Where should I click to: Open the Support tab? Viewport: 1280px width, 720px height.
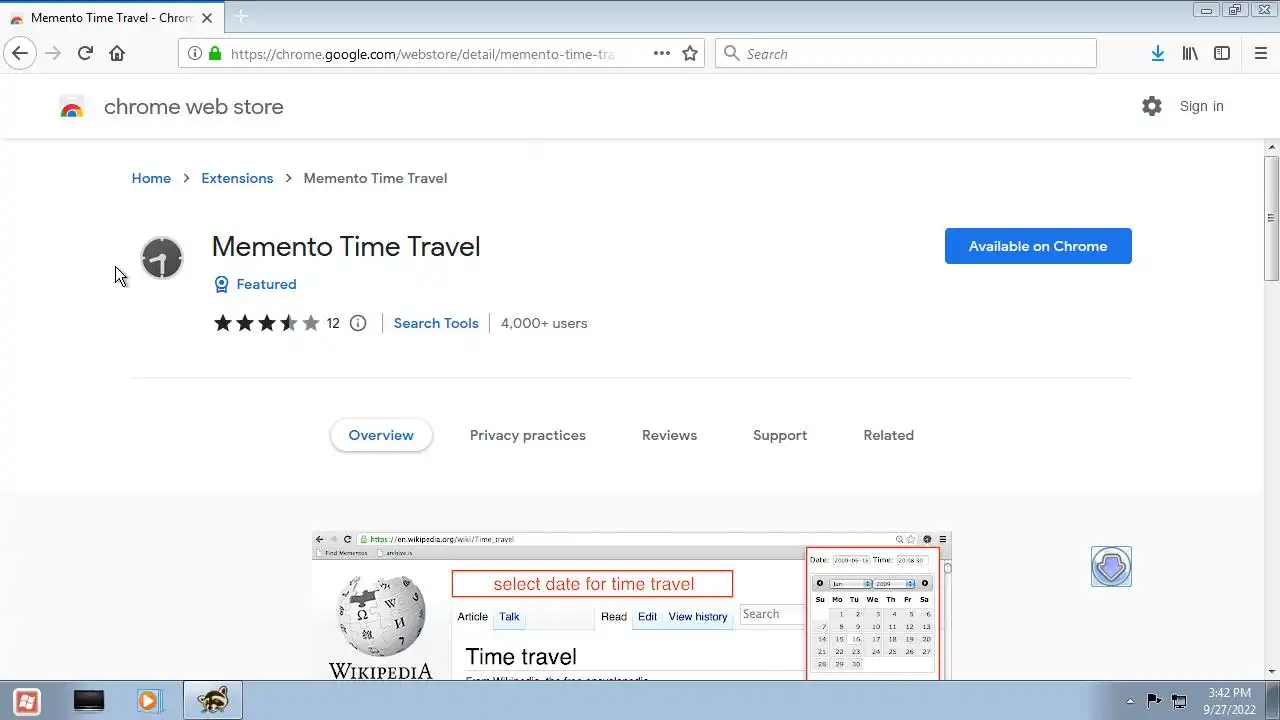(x=780, y=435)
